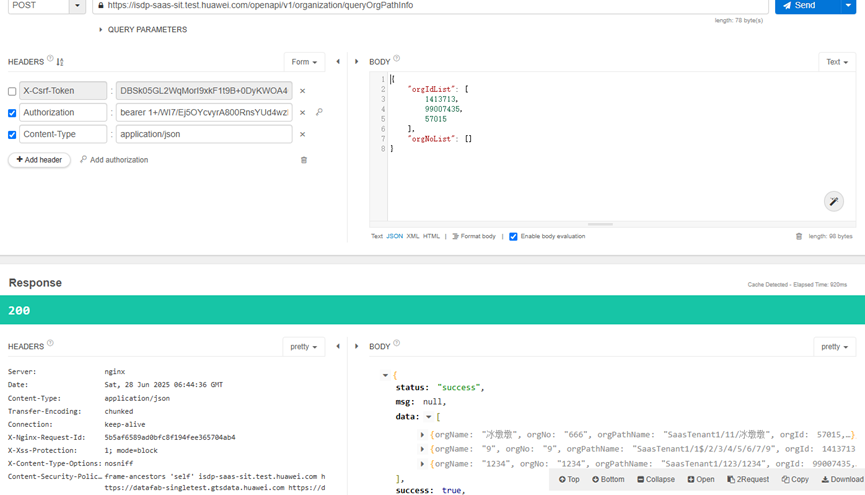Toggle Enable body evaluation checkbox
Viewport: 865px width, 495px height.
pos(513,237)
